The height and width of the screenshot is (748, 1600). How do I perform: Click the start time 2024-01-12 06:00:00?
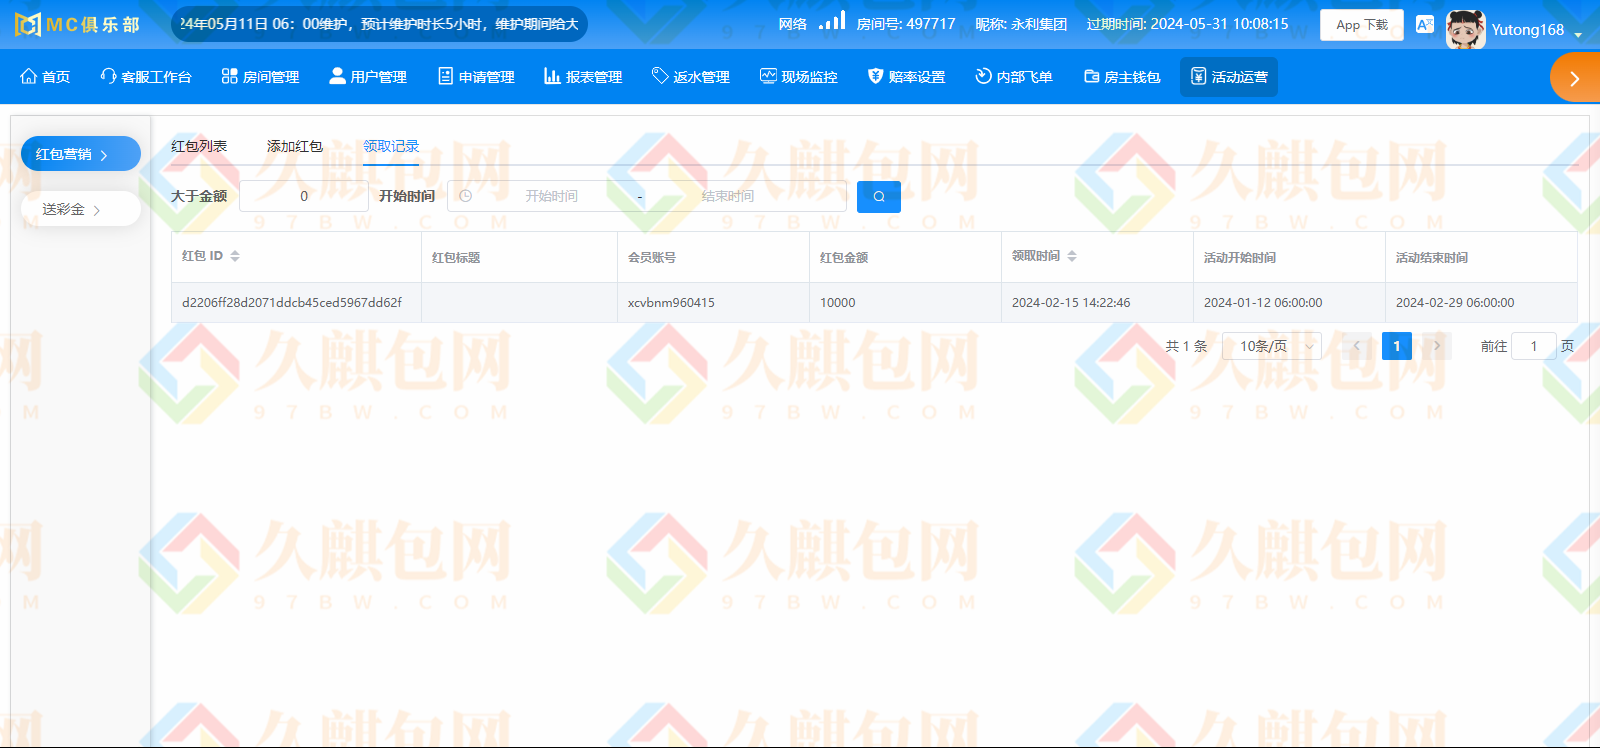coord(1263,302)
